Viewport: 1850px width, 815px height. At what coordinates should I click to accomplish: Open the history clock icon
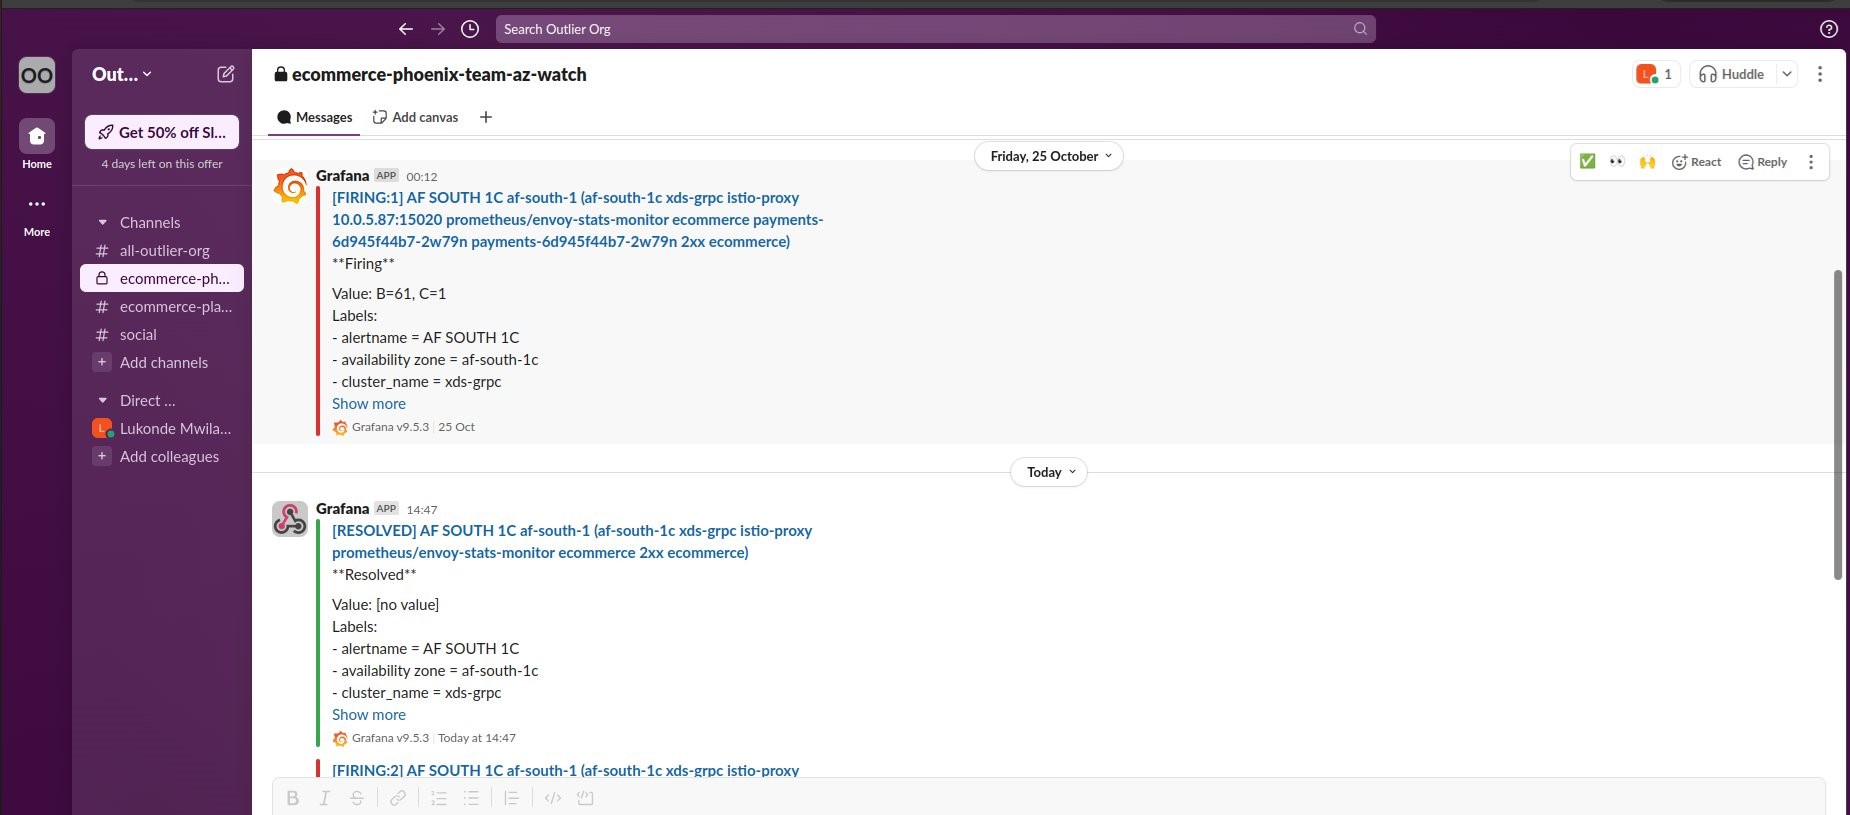pyautogui.click(x=470, y=29)
